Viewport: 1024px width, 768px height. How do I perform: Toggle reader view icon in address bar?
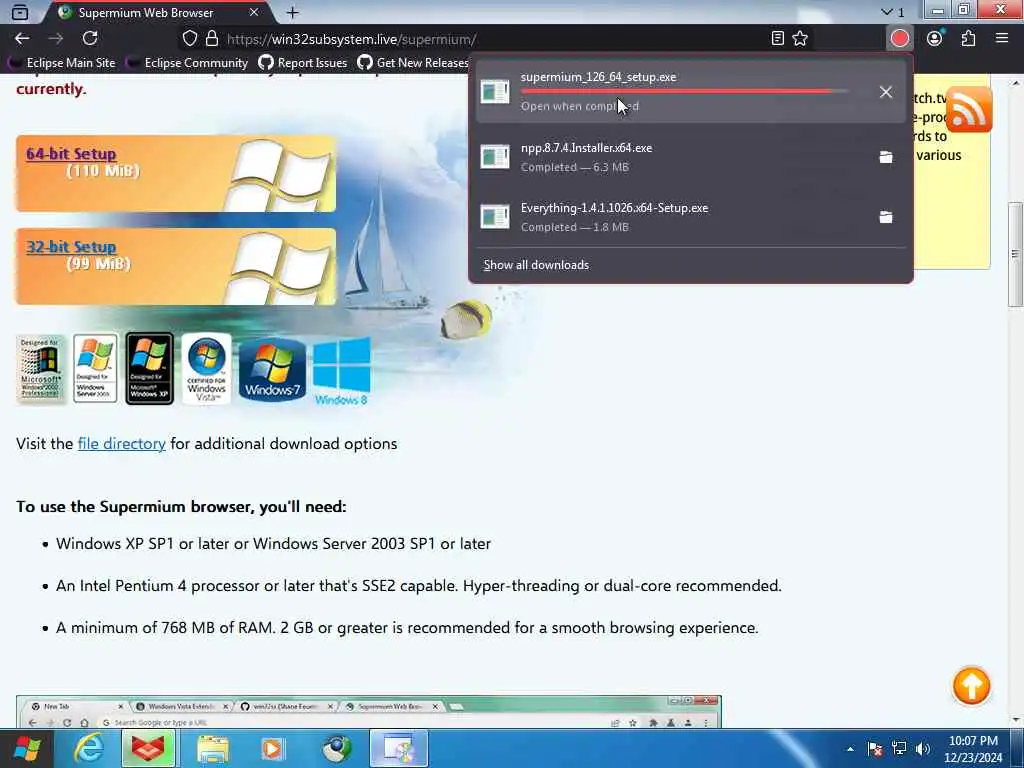777,39
